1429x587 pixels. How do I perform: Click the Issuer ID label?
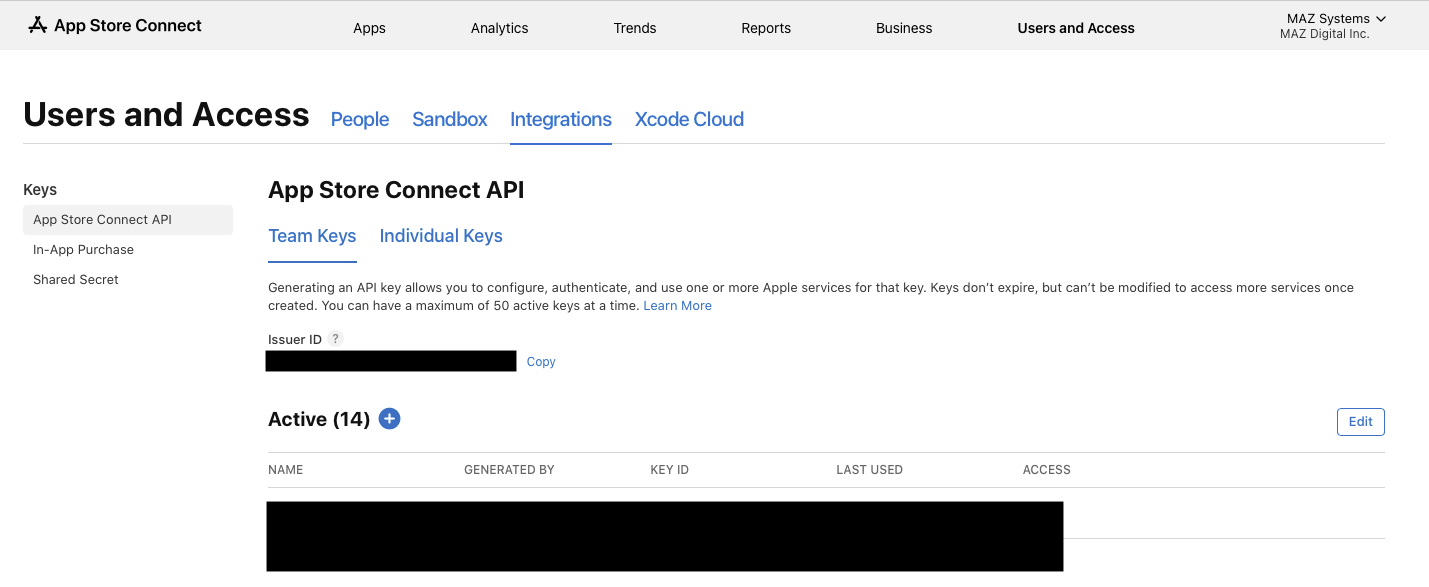295,340
